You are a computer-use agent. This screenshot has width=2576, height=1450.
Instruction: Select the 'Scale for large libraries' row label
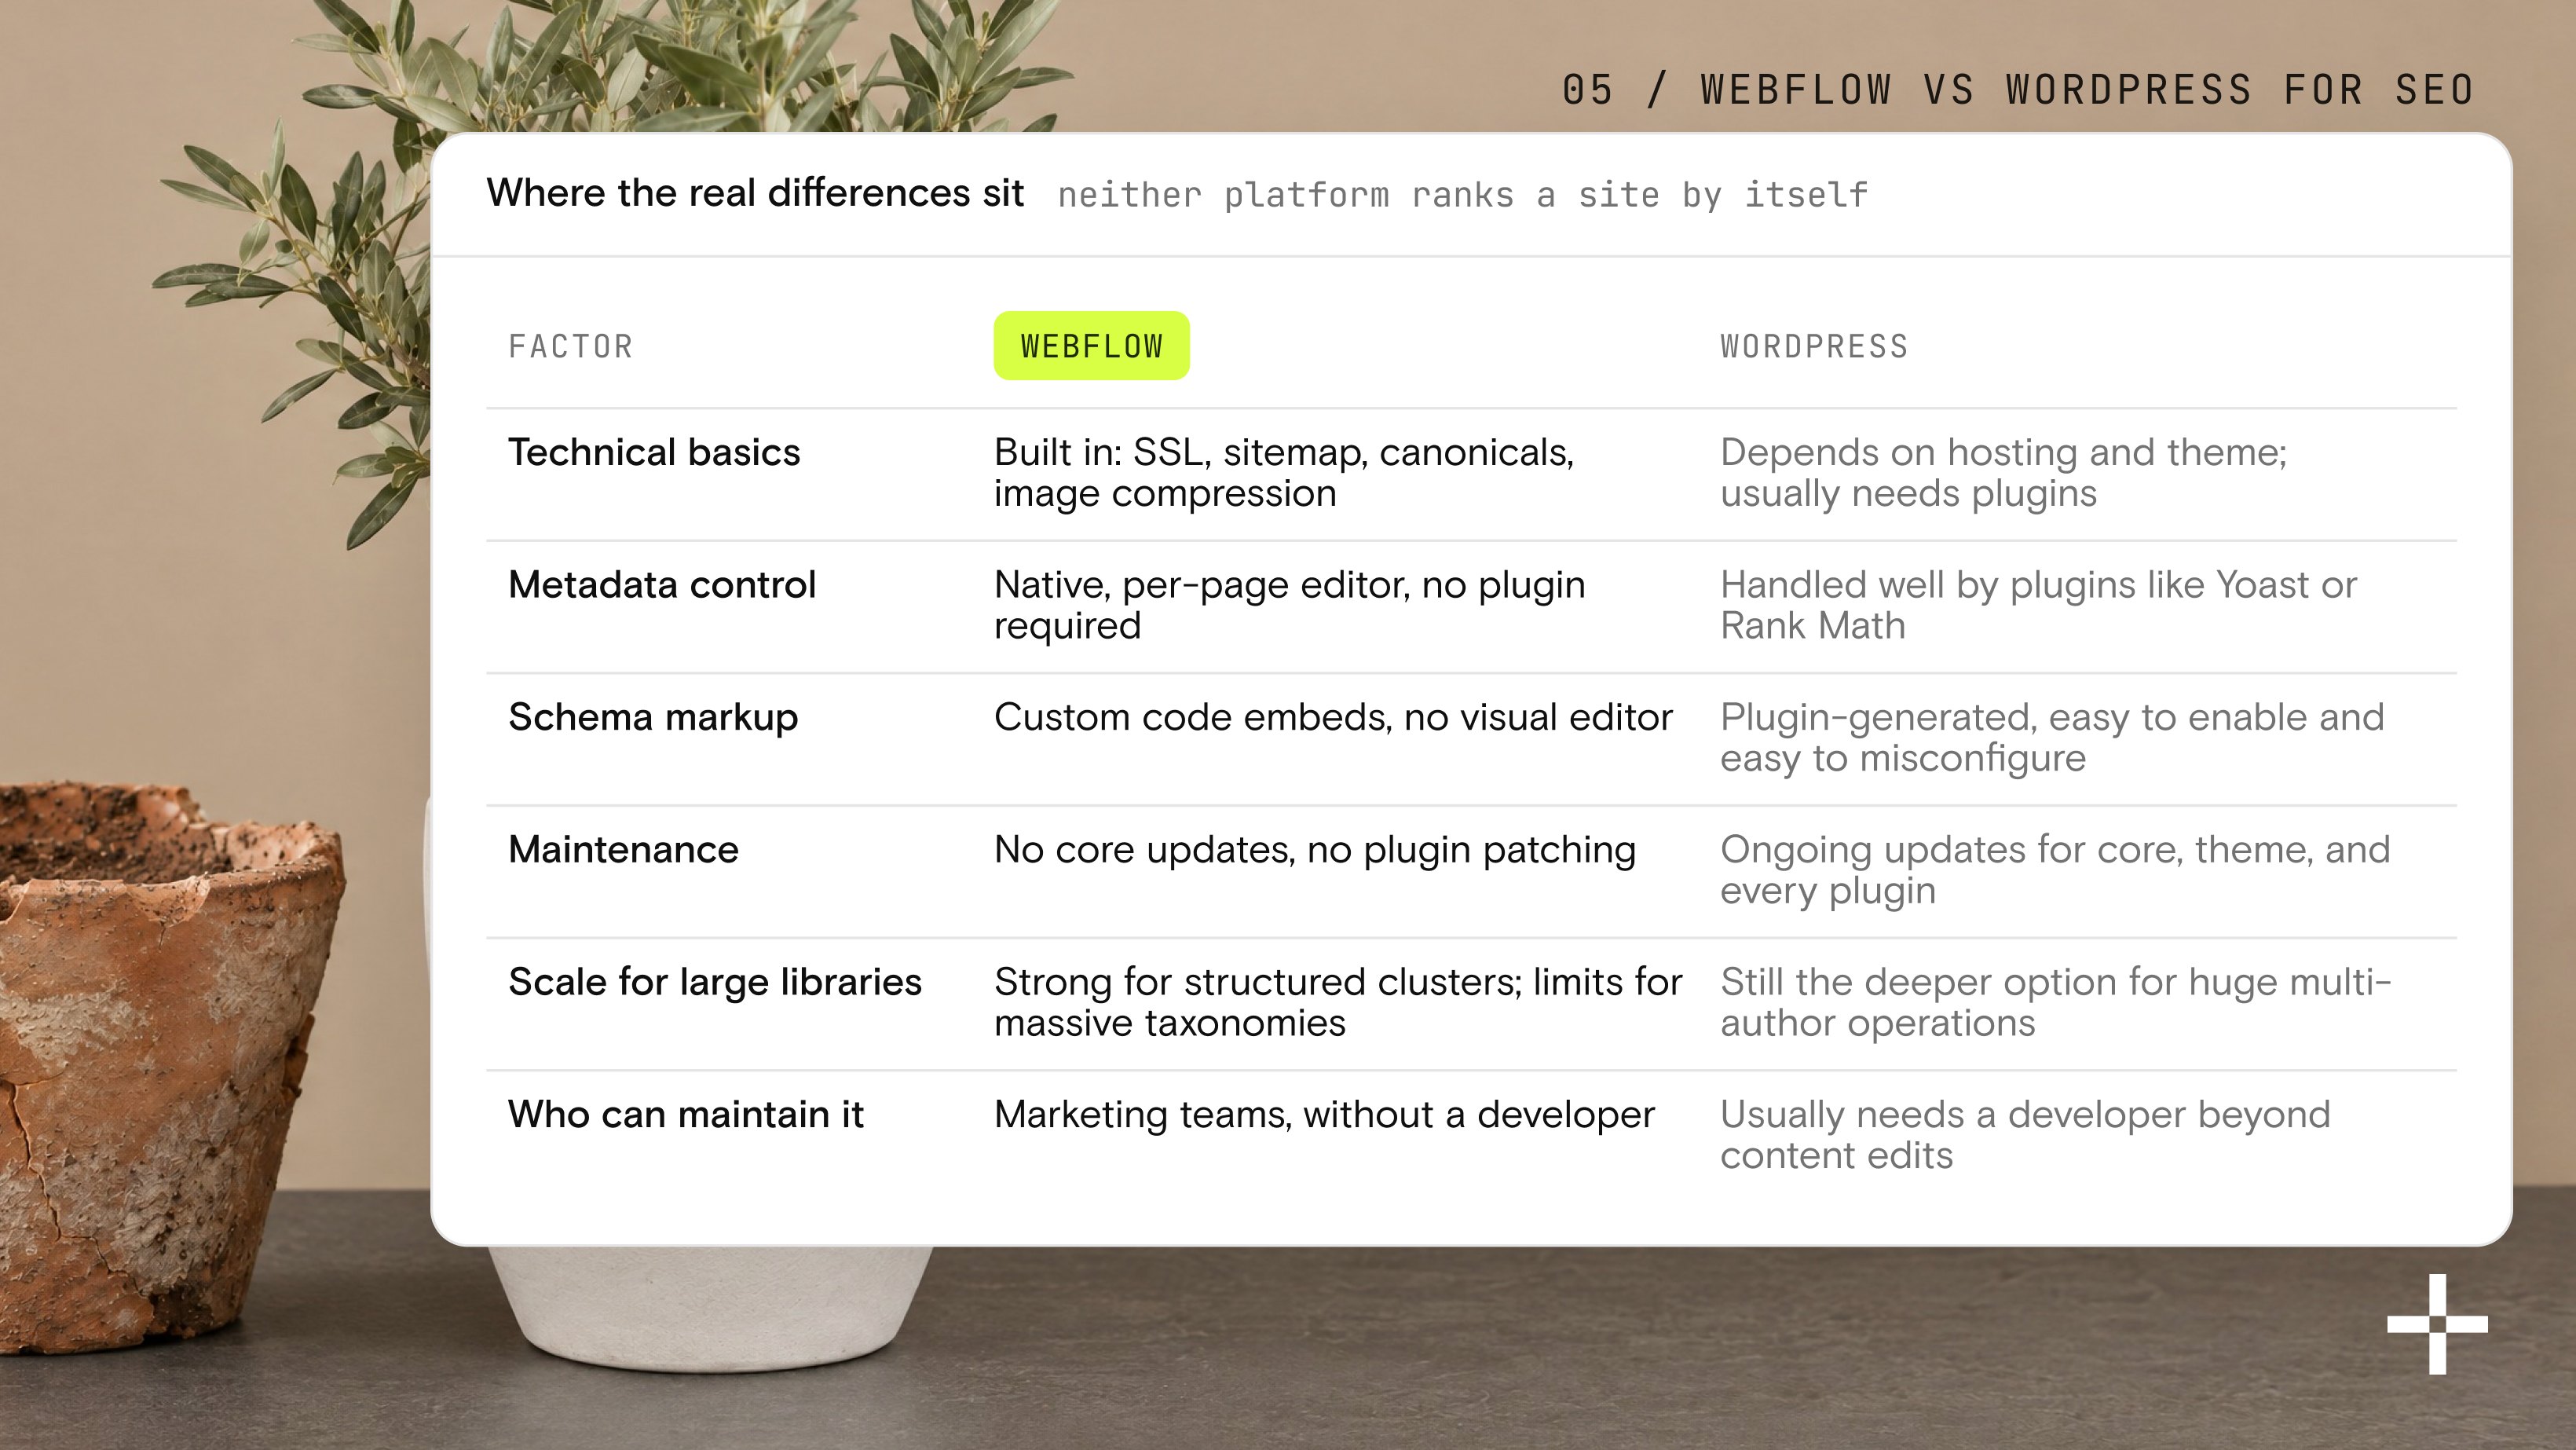pos(715,982)
